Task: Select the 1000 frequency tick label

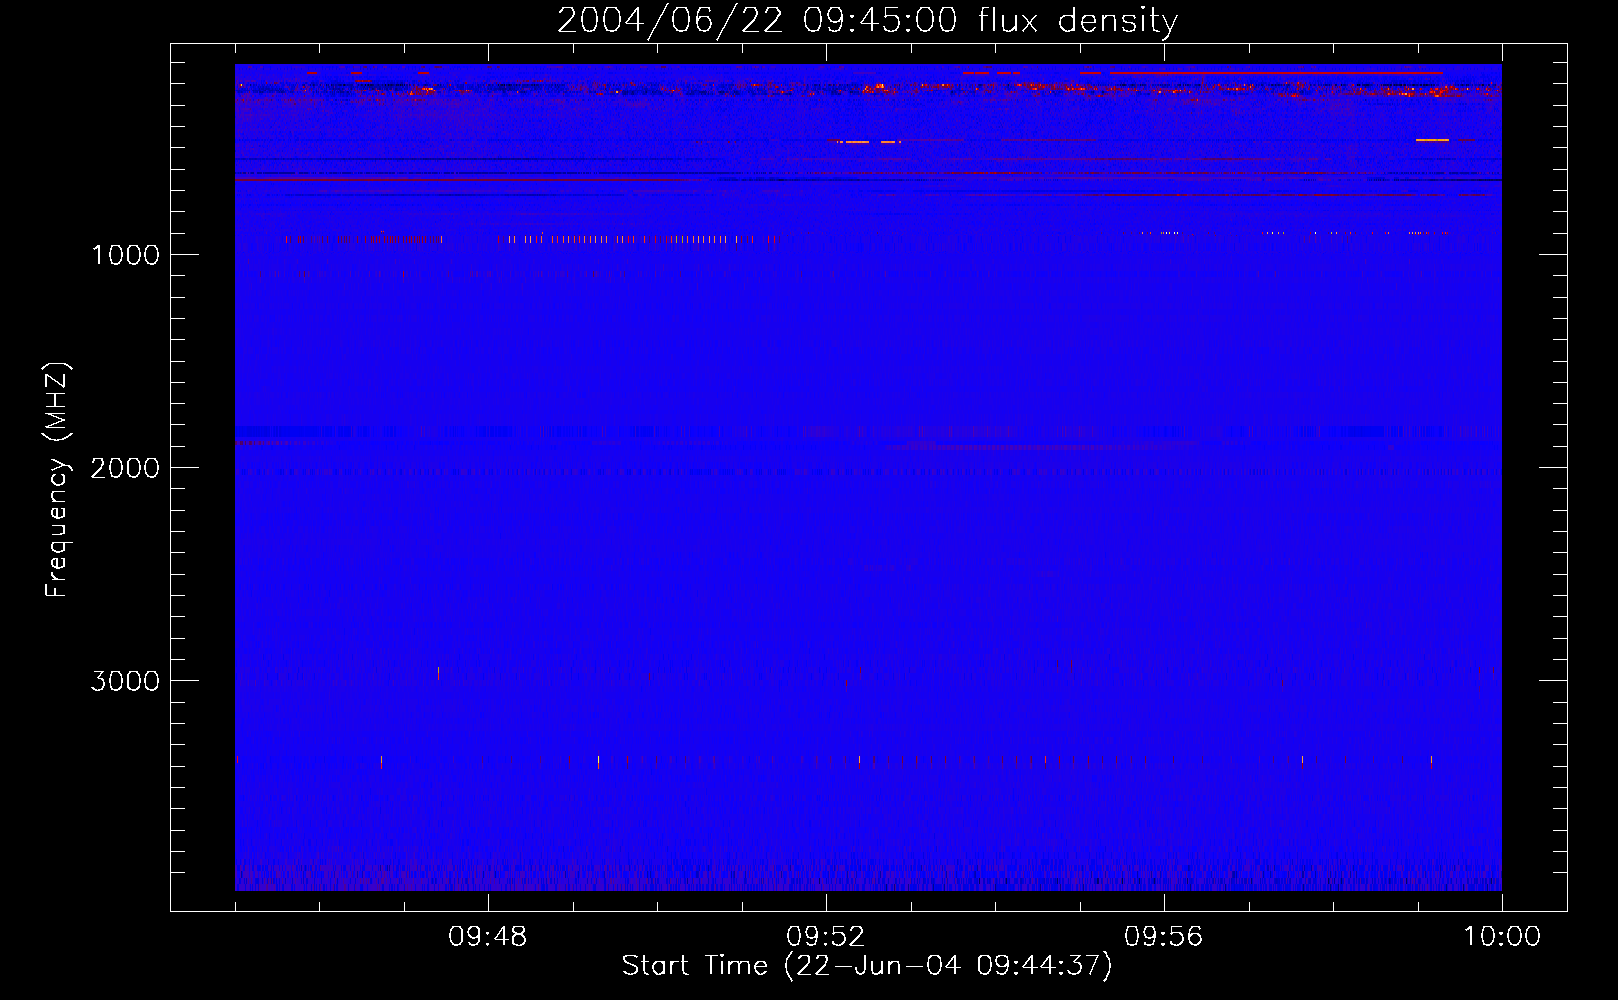Action: tap(125, 255)
